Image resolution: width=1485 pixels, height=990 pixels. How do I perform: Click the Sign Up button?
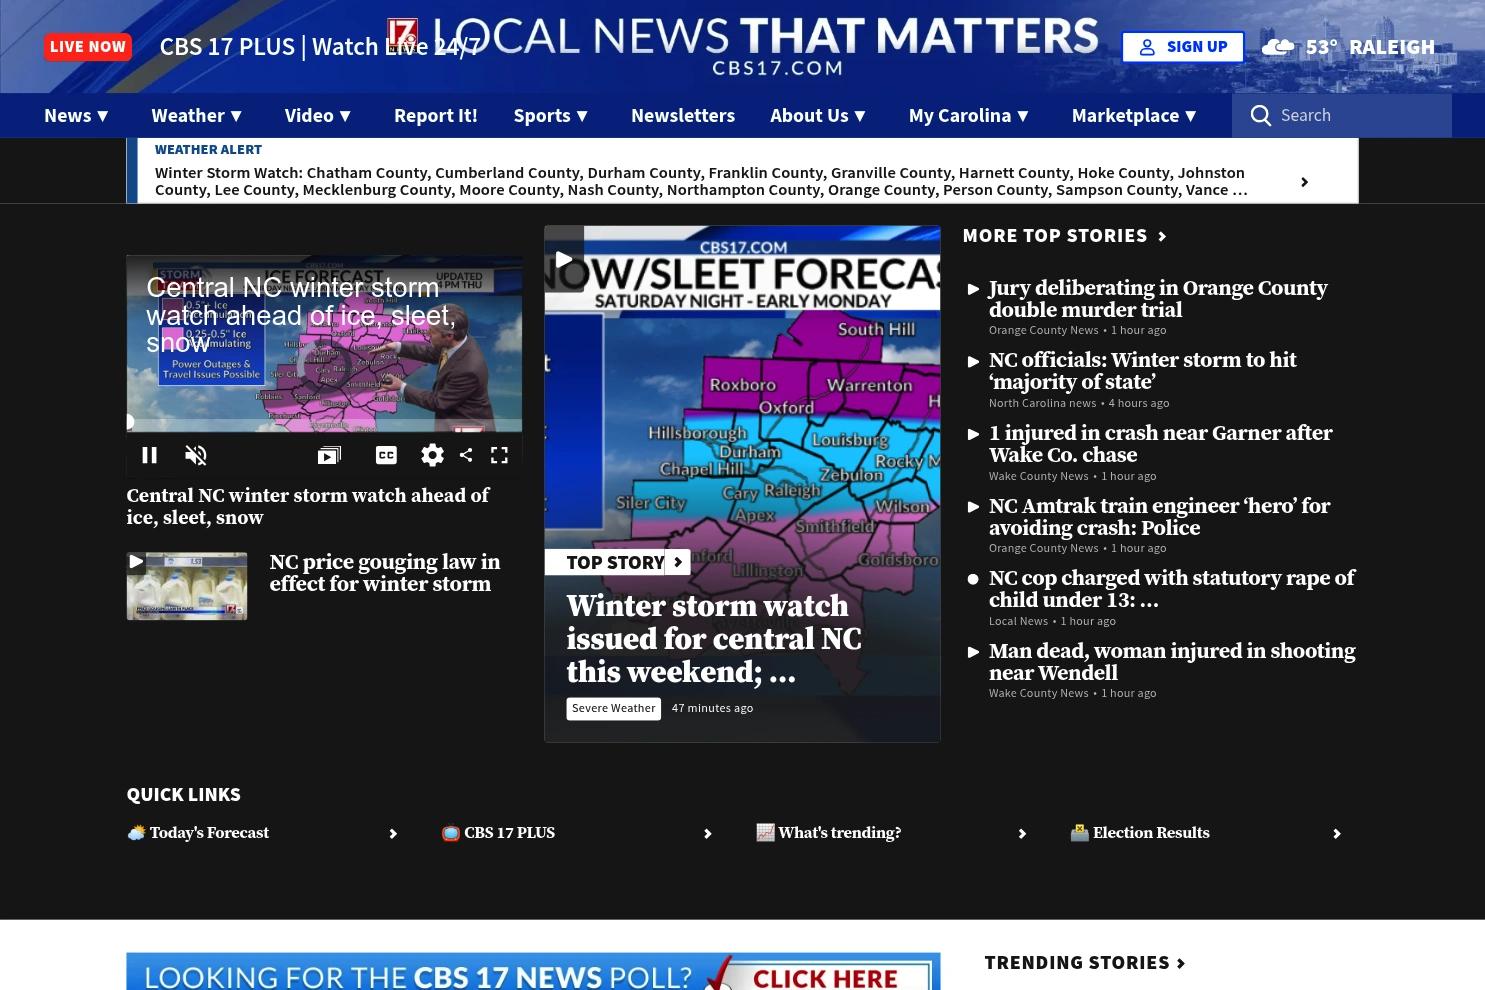tap(1183, 47)
